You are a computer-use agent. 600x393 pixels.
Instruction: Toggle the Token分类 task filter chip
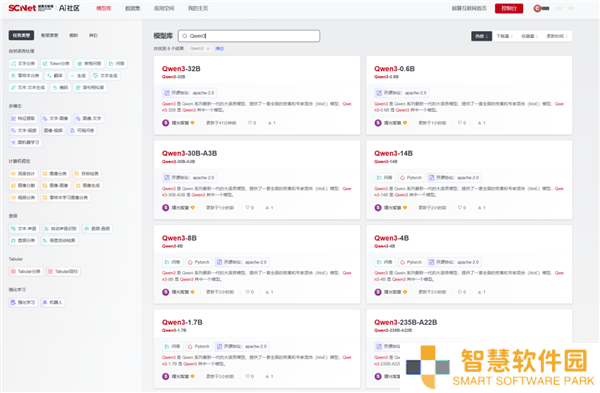click(x=56, y=64)
